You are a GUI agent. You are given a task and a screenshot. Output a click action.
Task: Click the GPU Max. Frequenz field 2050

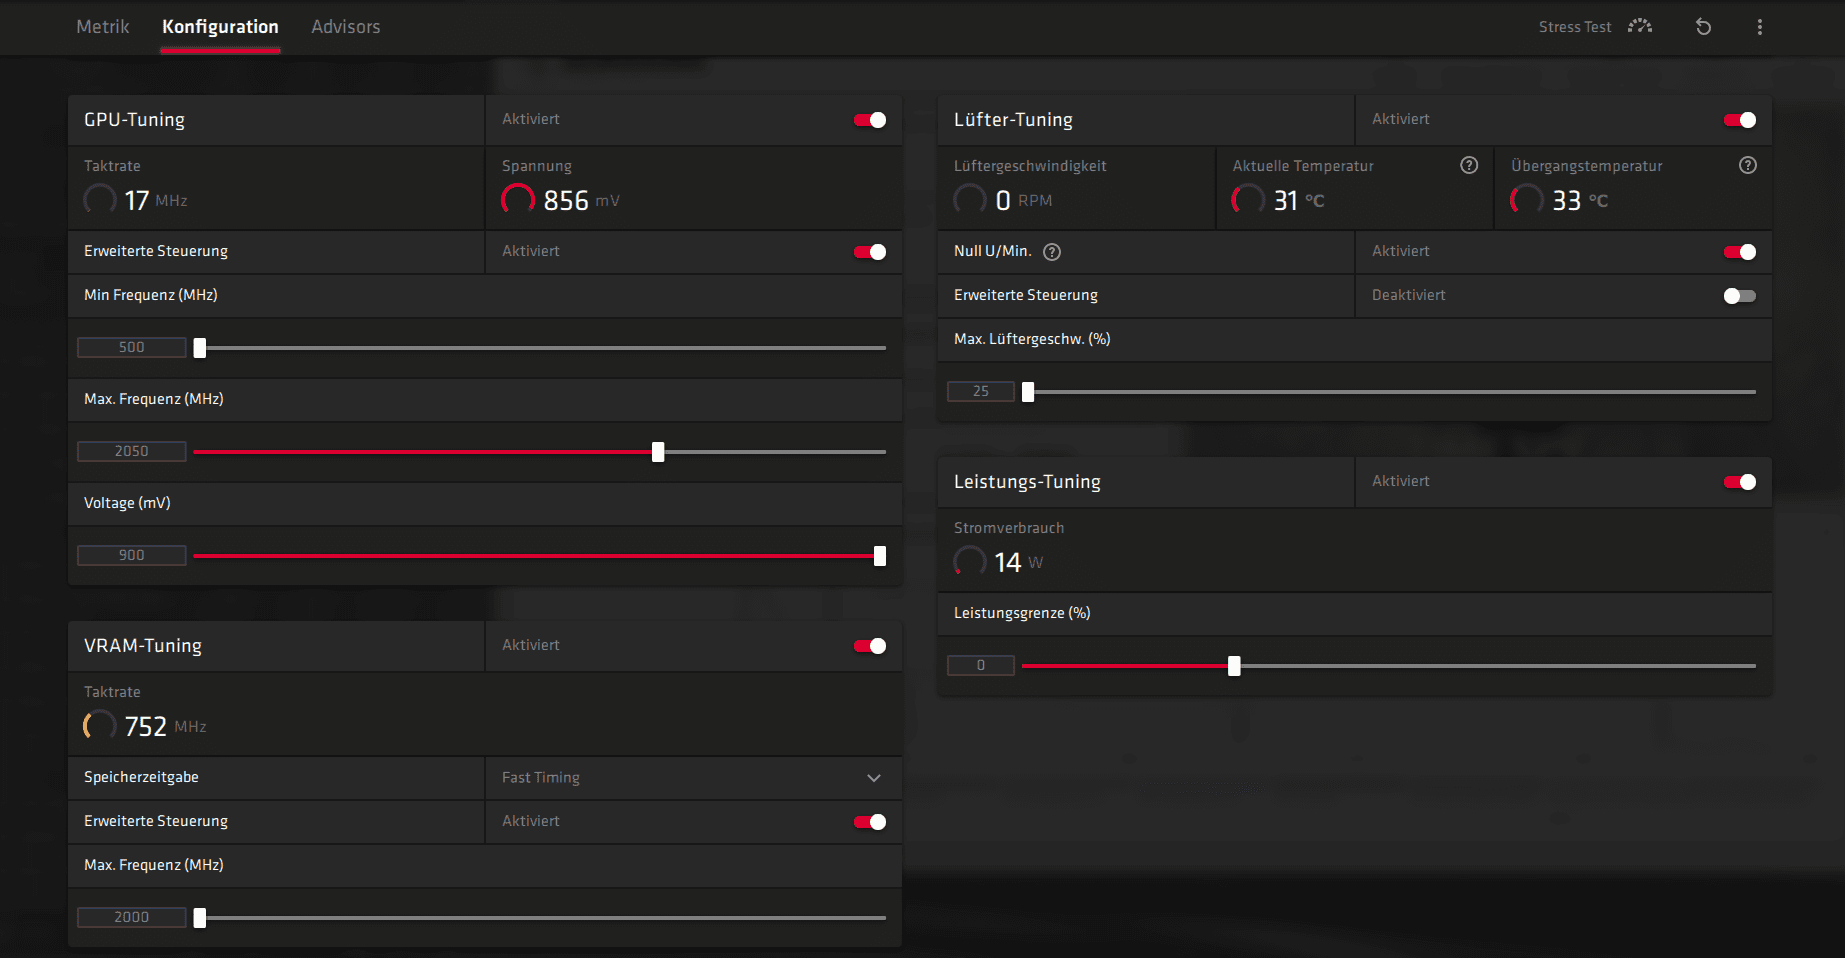[132, 451]
